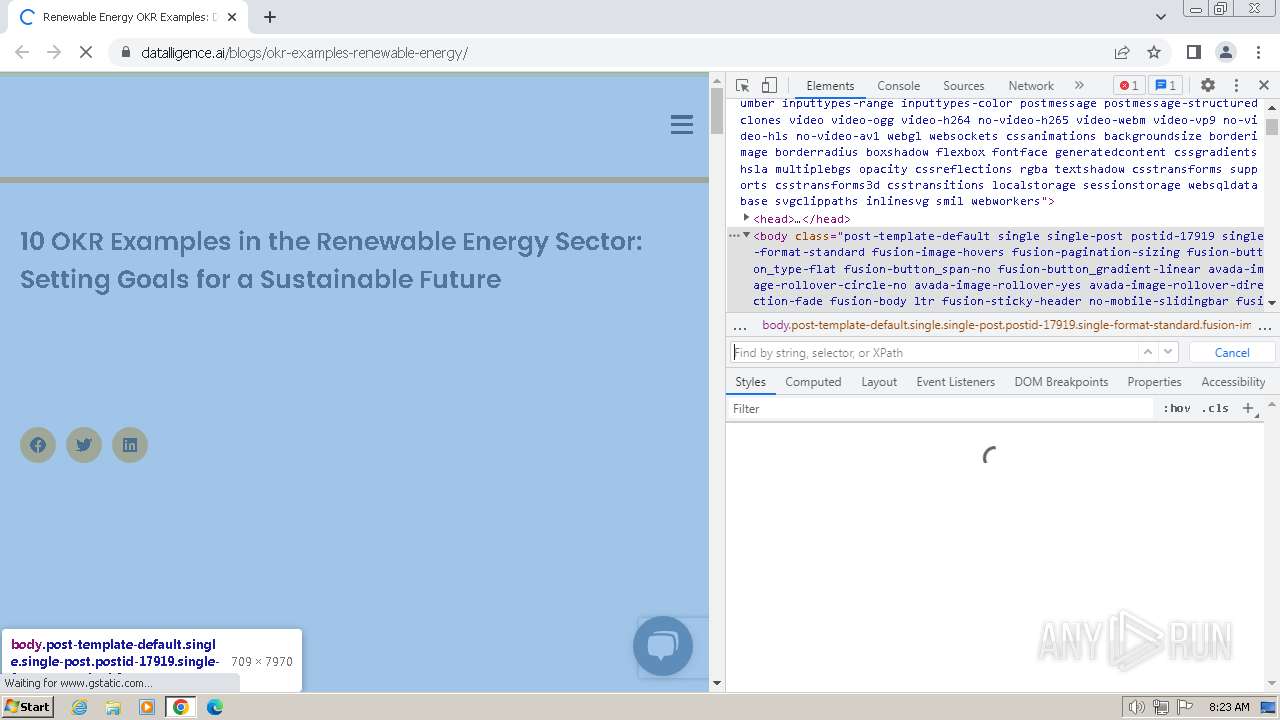1280x720 pixels.
Task: Open the Accessibility sidebar tab
Action: point(1233,382)
